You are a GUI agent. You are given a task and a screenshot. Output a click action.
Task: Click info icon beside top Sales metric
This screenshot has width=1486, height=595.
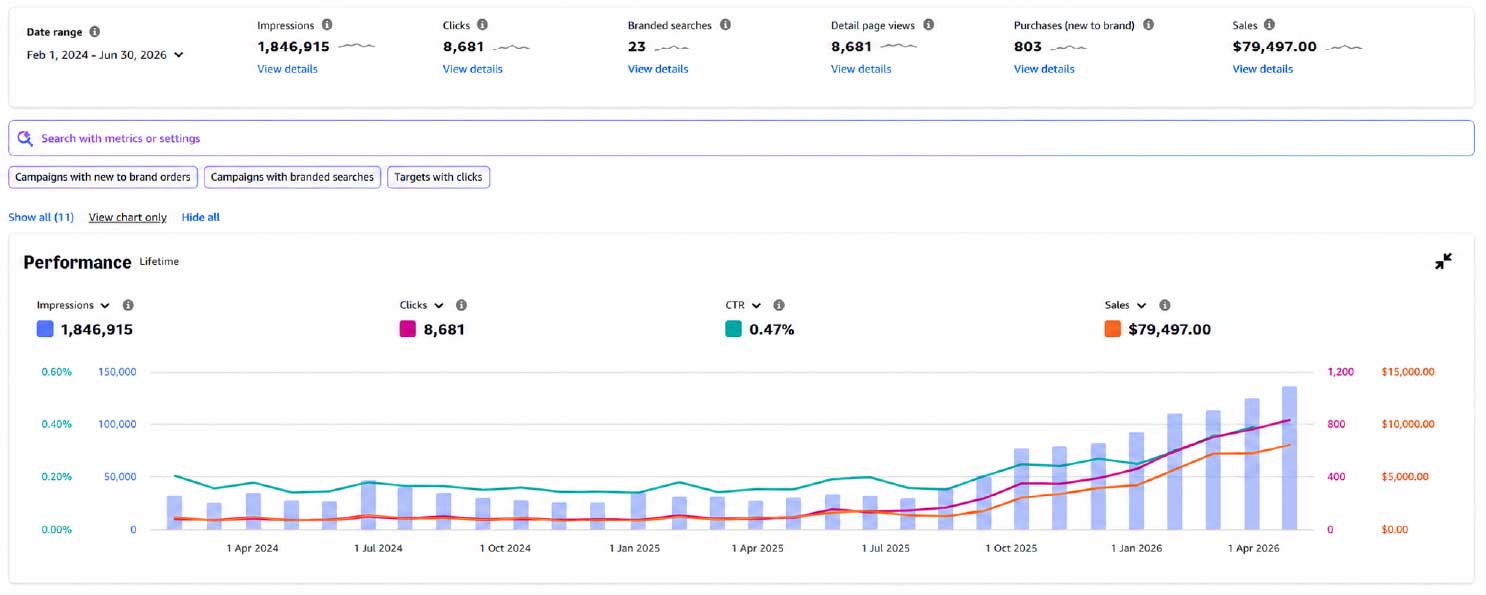(1269, 25)
